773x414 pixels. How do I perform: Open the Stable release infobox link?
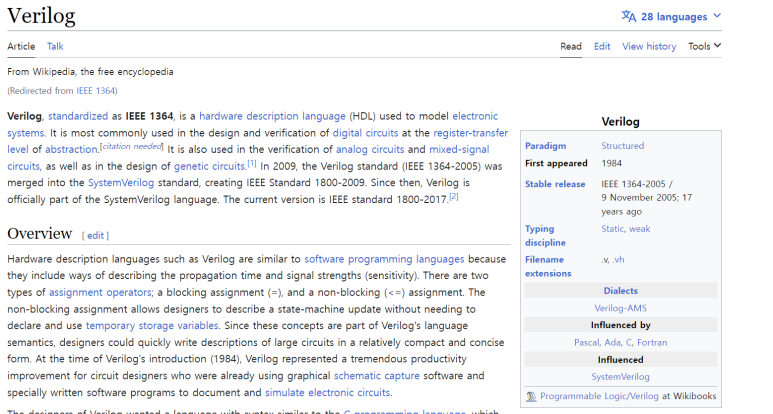555,184
